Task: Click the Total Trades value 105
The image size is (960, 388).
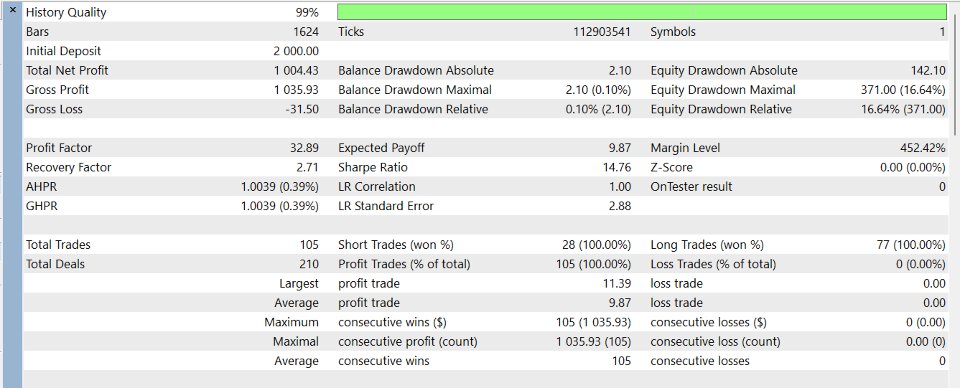Action: tap(309, 245)
